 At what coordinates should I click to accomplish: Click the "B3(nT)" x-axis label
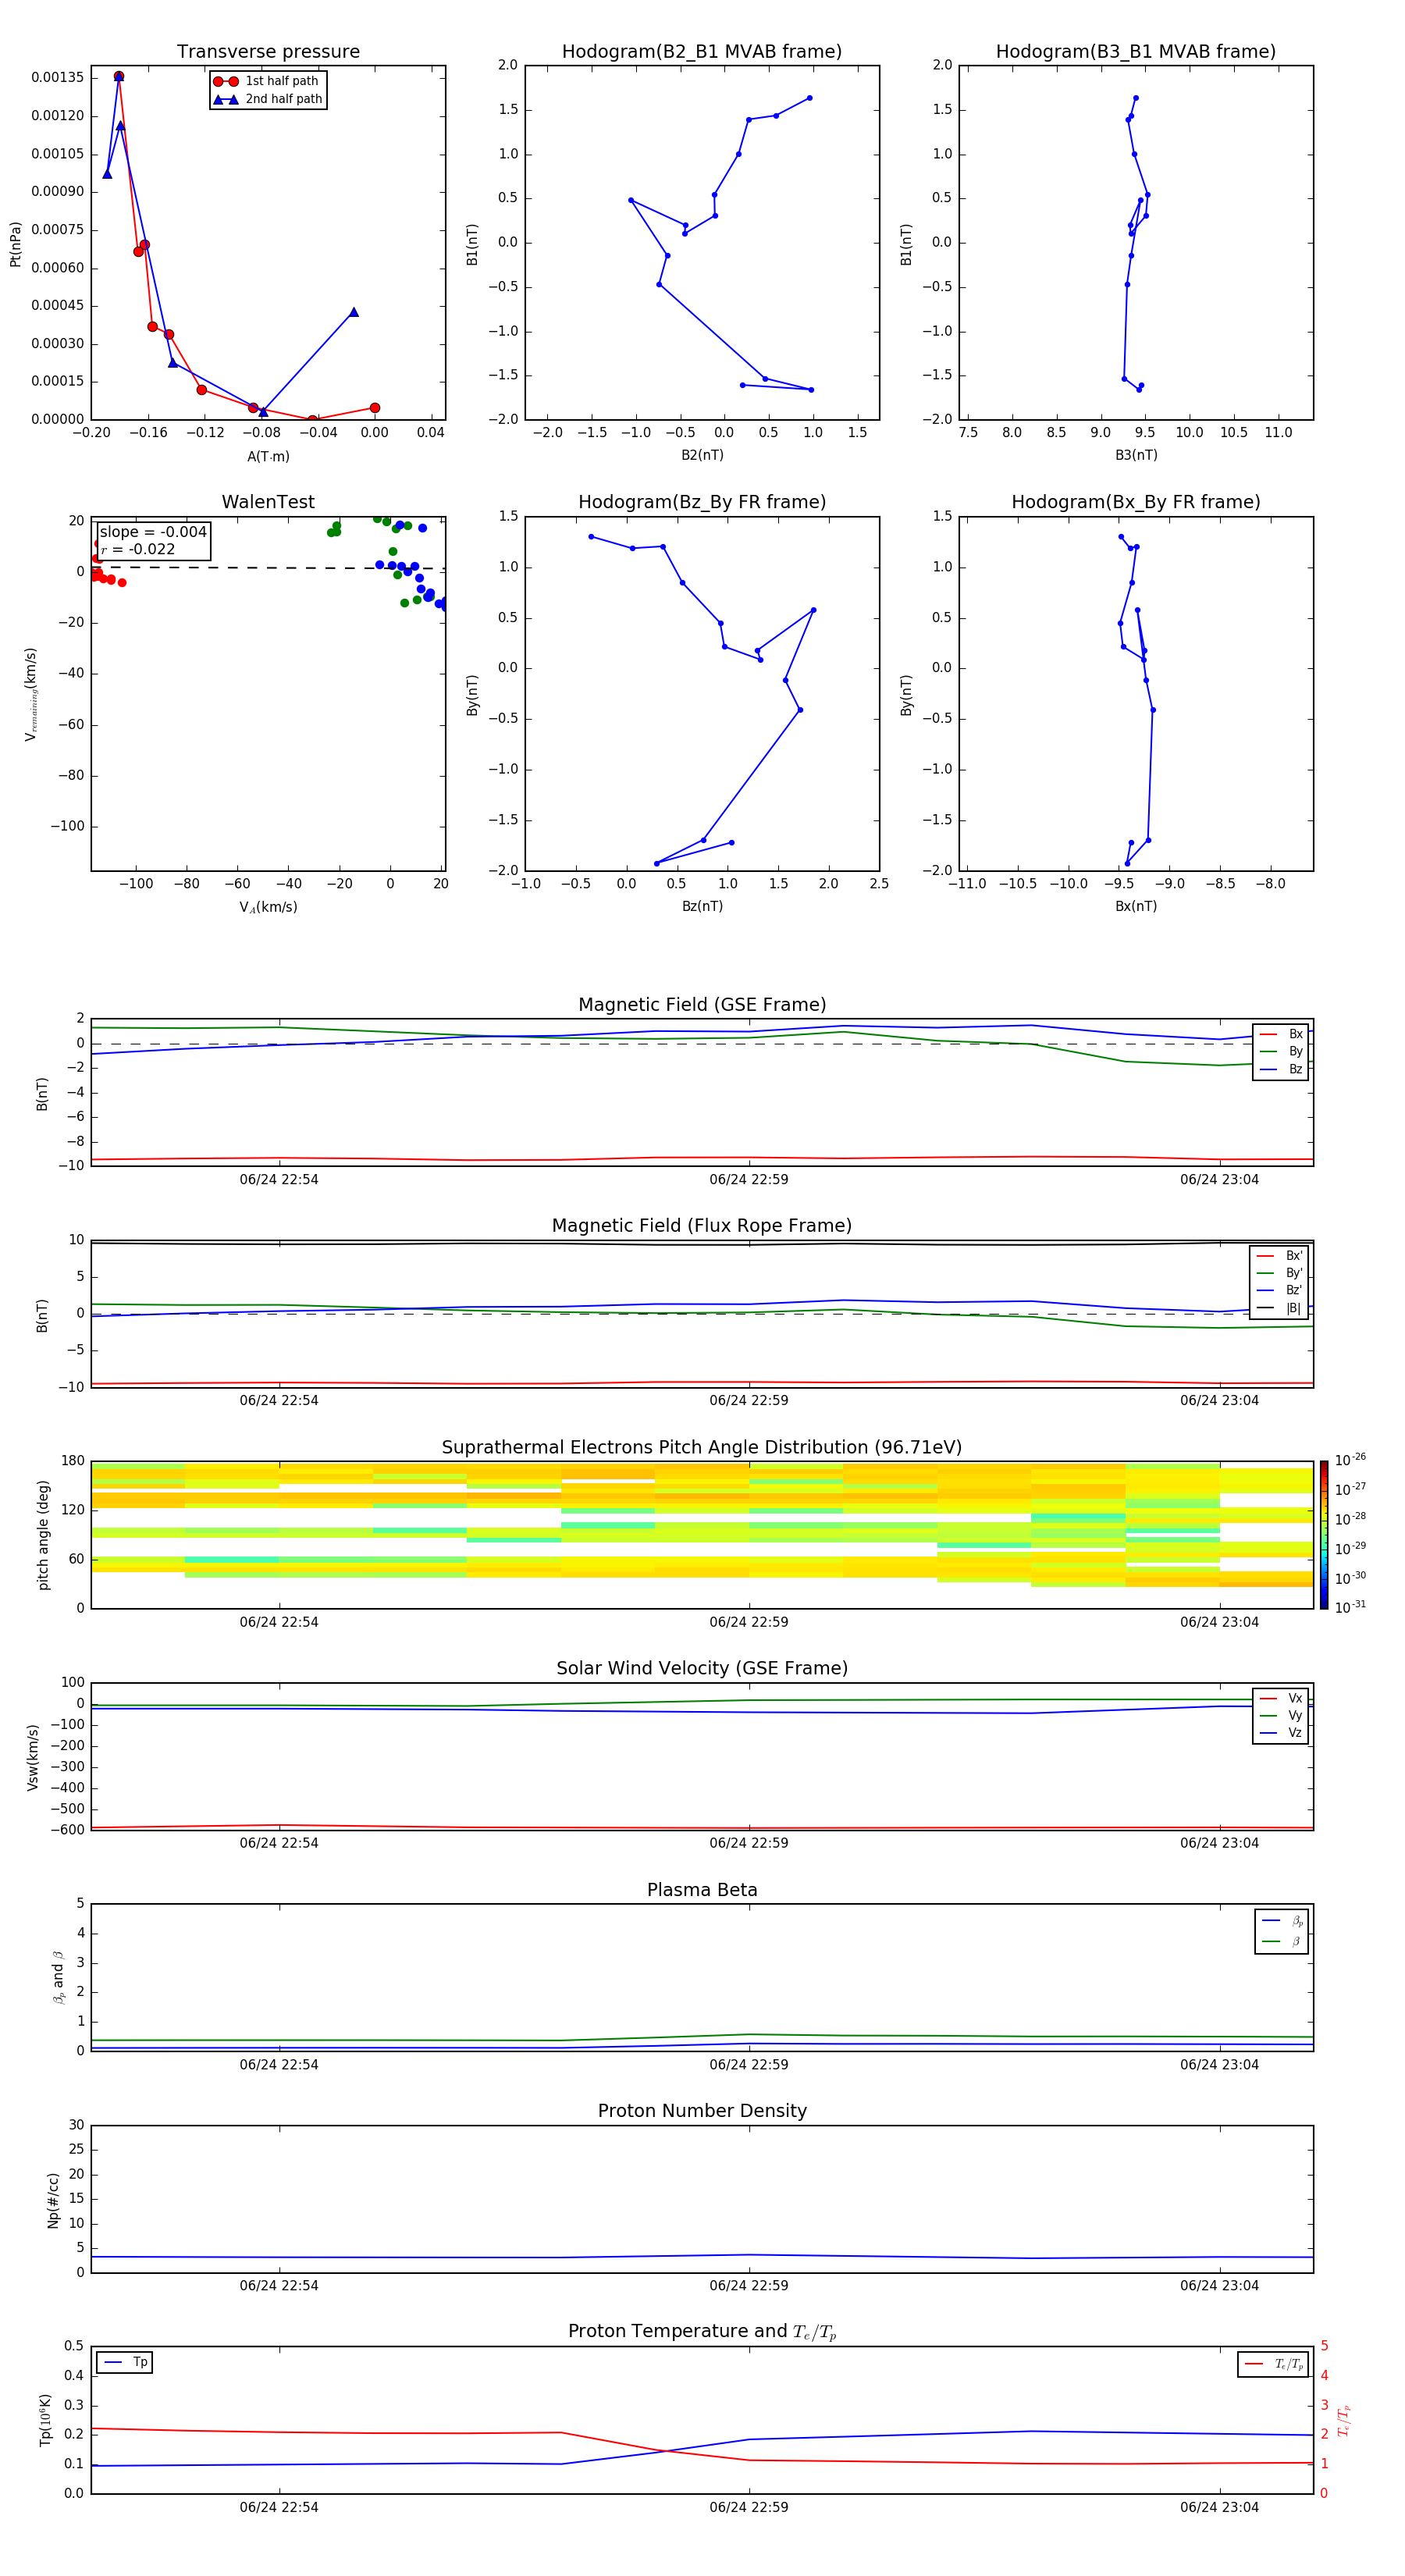[1136, 455]
